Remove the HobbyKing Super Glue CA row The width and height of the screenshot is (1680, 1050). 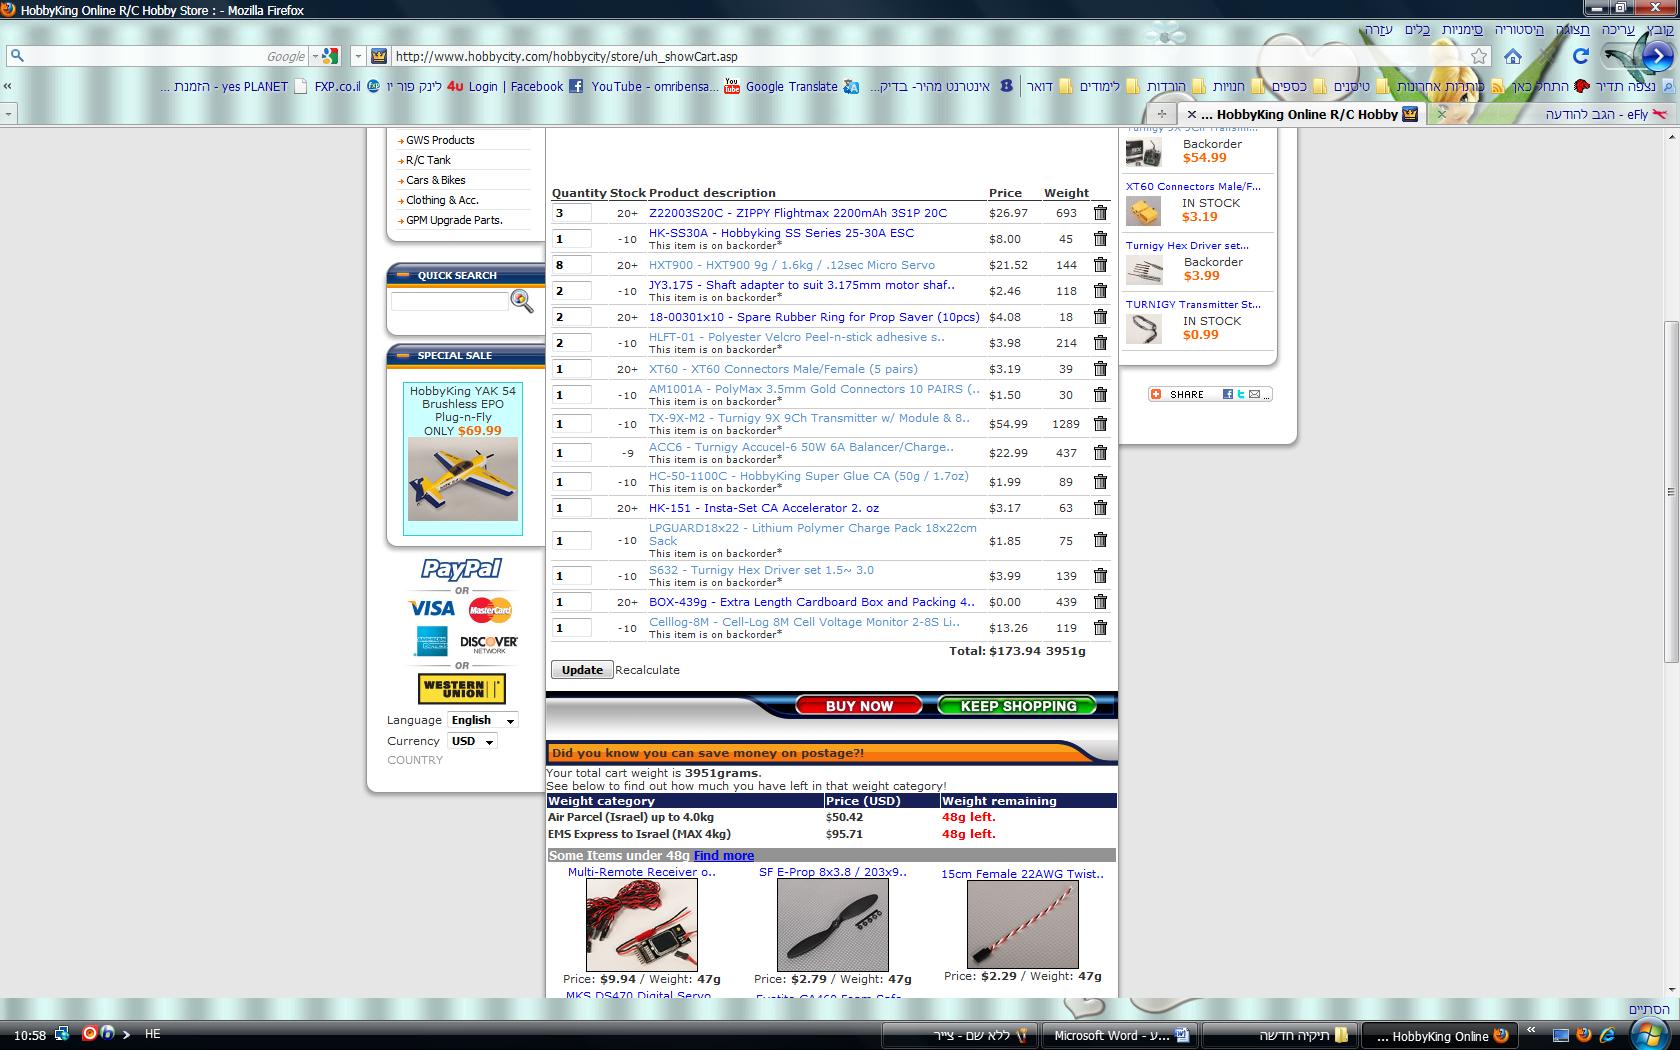(1100, 482)
